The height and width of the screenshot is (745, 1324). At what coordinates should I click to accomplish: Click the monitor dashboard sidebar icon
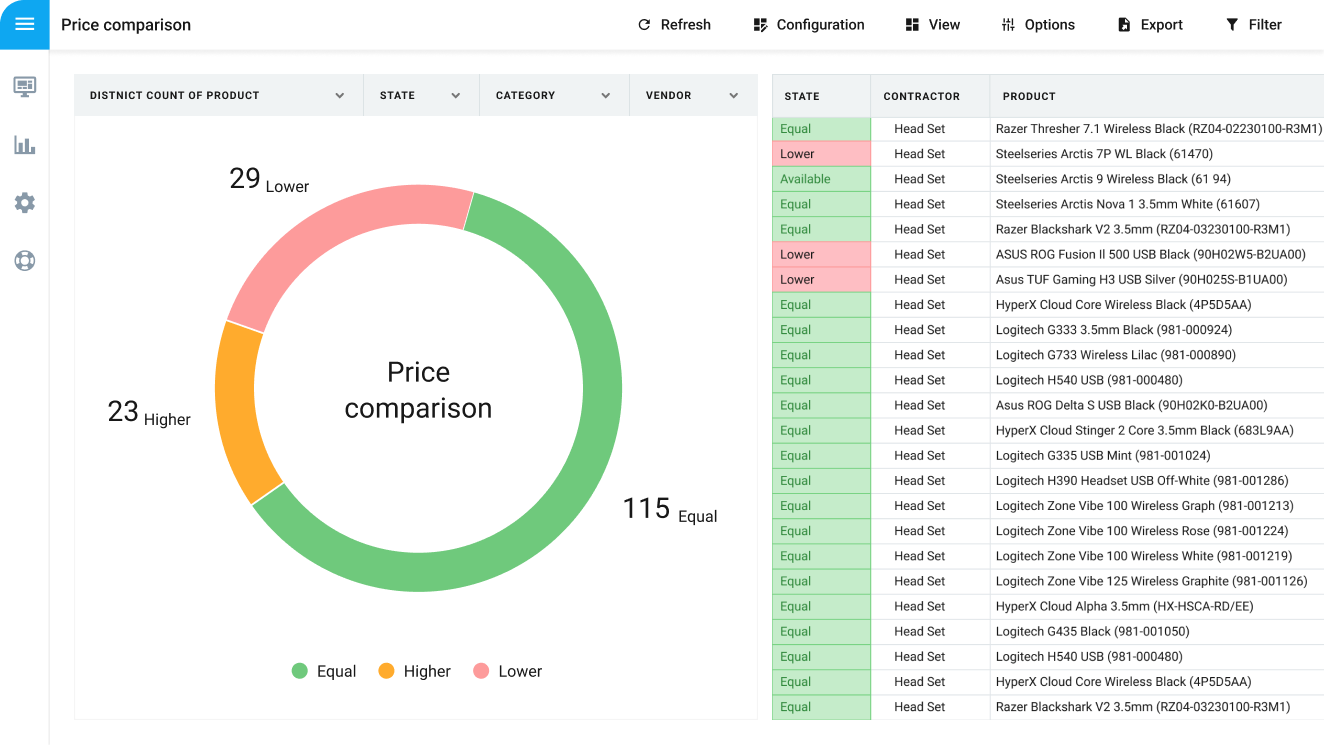click(24, 86)
